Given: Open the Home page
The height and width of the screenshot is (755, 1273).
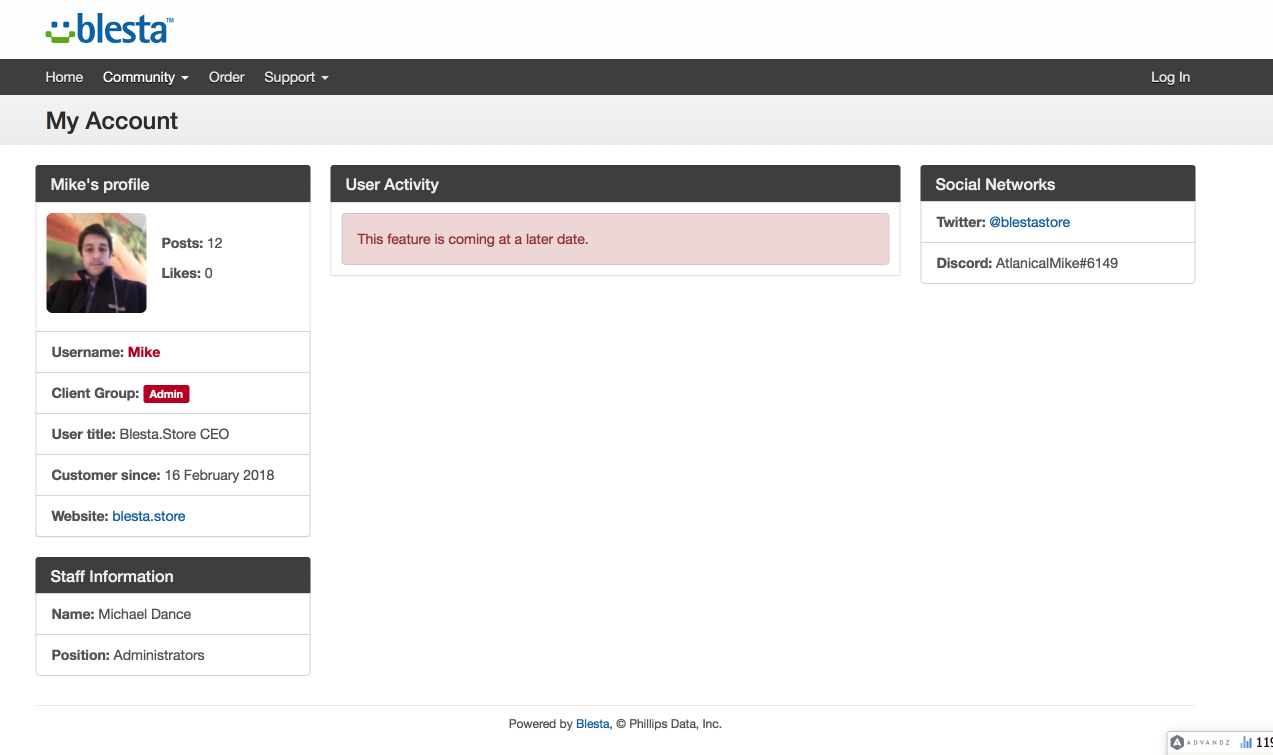Looking at the screenshot, I should coord(64,77).
